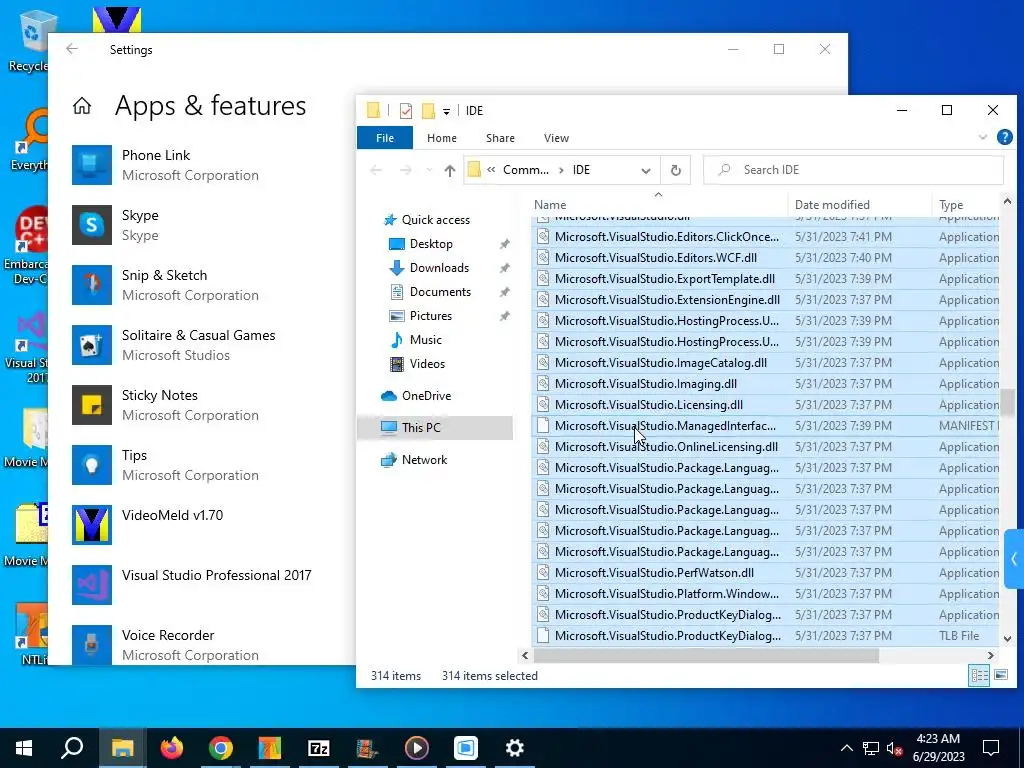The height and width of the screenshot is (768, 1024).
Task: Click the file list horizontal scrollbar thumb
Action: (706, 655)
